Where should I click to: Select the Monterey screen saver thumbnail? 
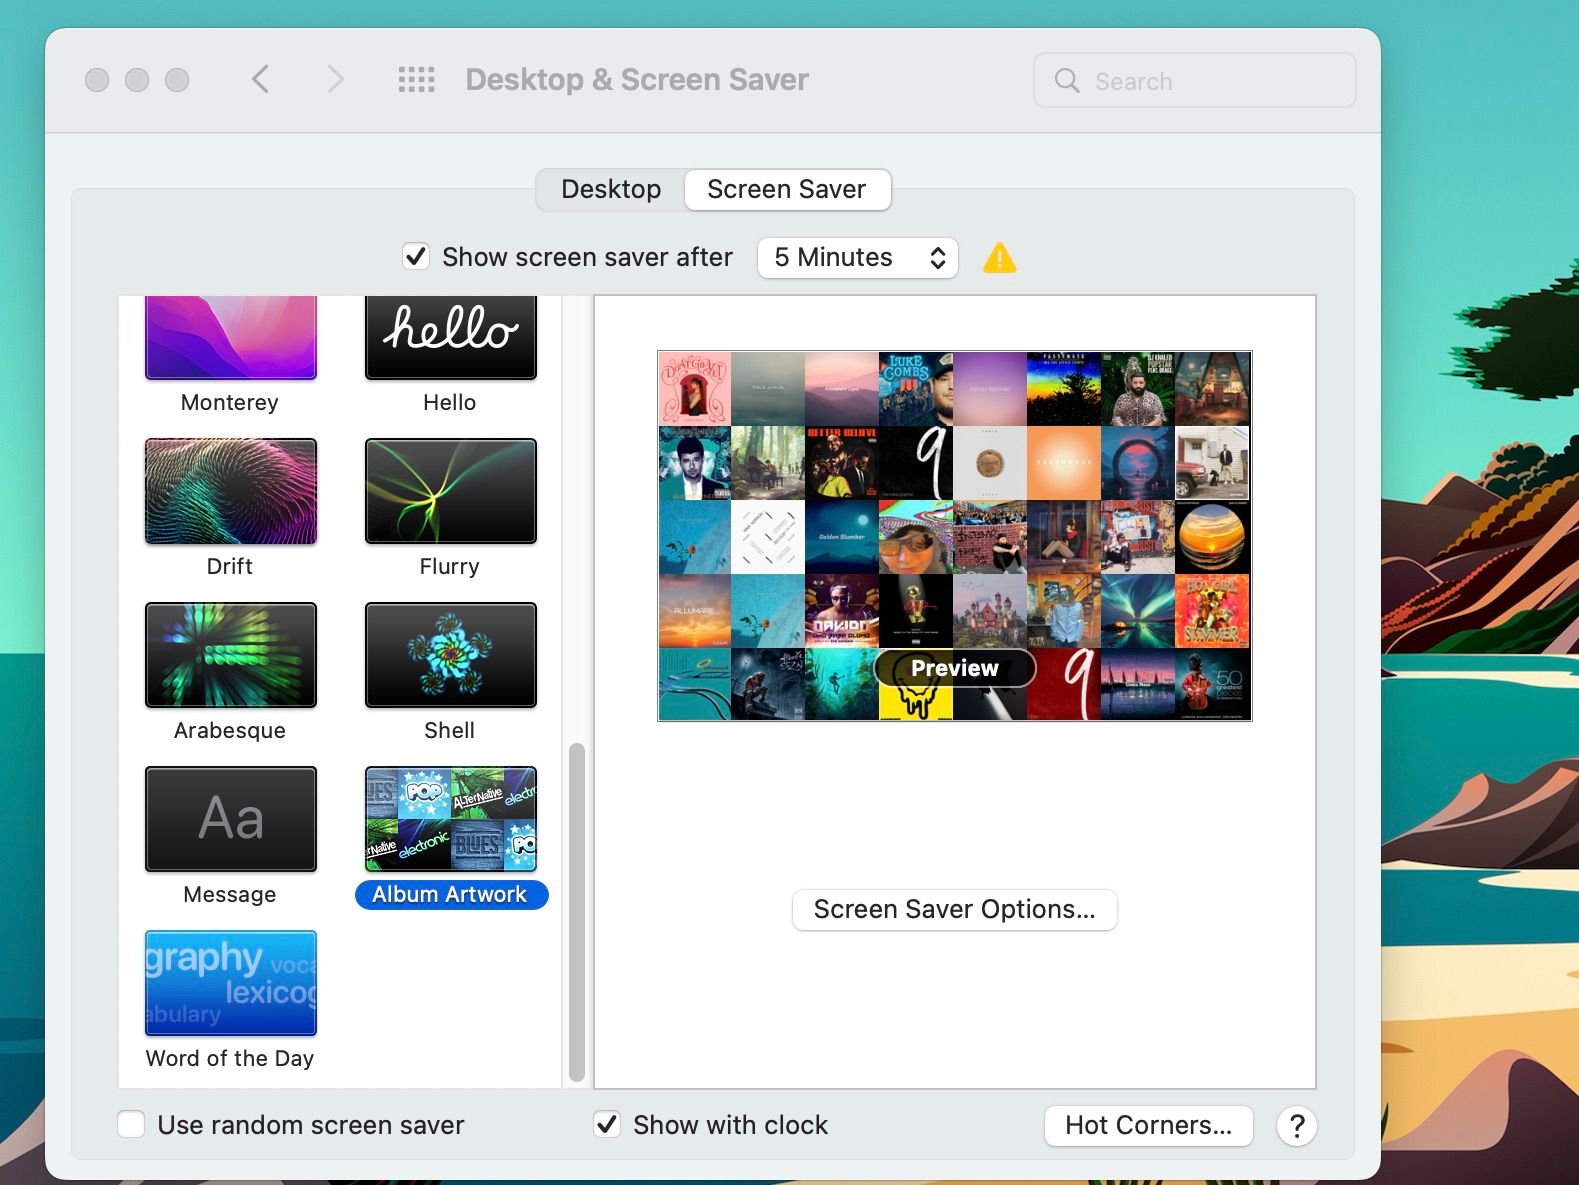click(x=230, y=339)
